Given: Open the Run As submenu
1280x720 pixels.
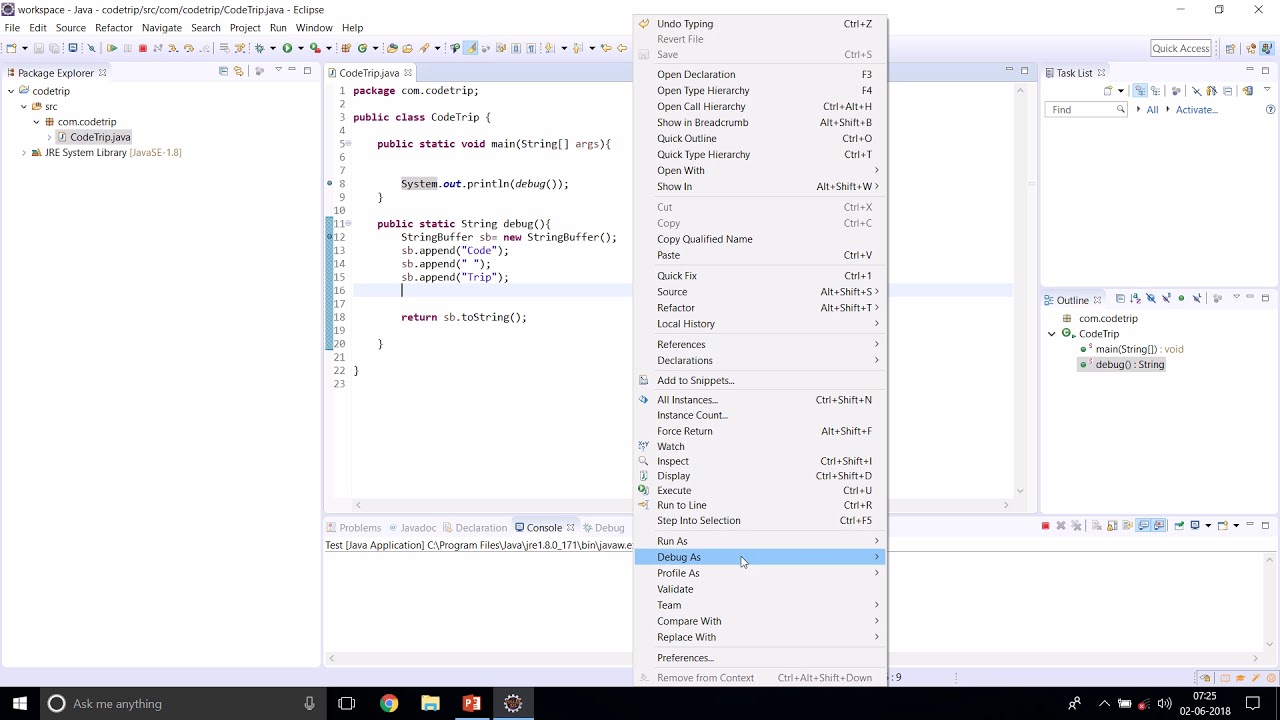Looking at the screenshot, I should [x=760, y=541].
